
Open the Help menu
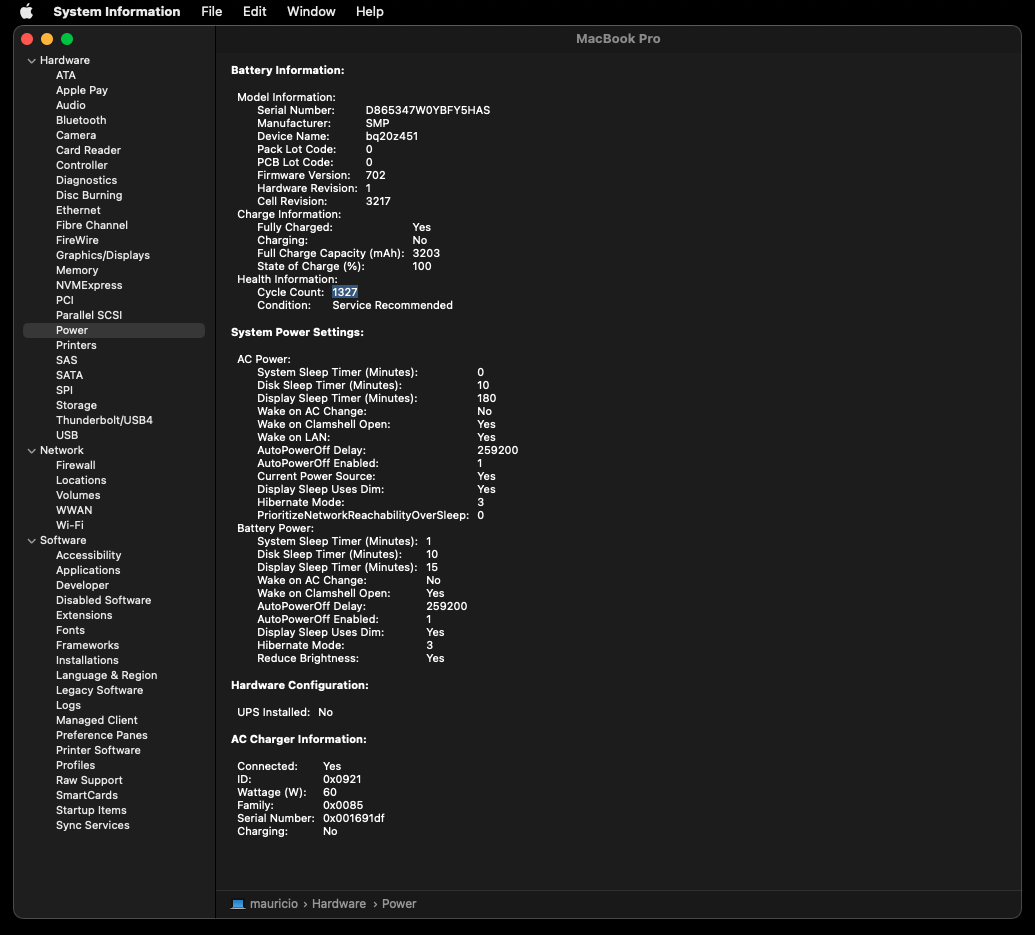coord(369,12)
